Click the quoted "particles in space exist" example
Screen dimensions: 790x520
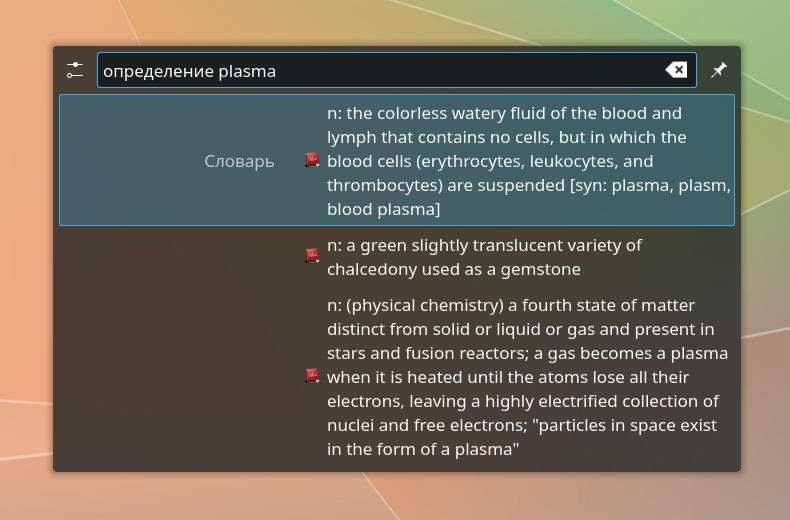point(627,425)
